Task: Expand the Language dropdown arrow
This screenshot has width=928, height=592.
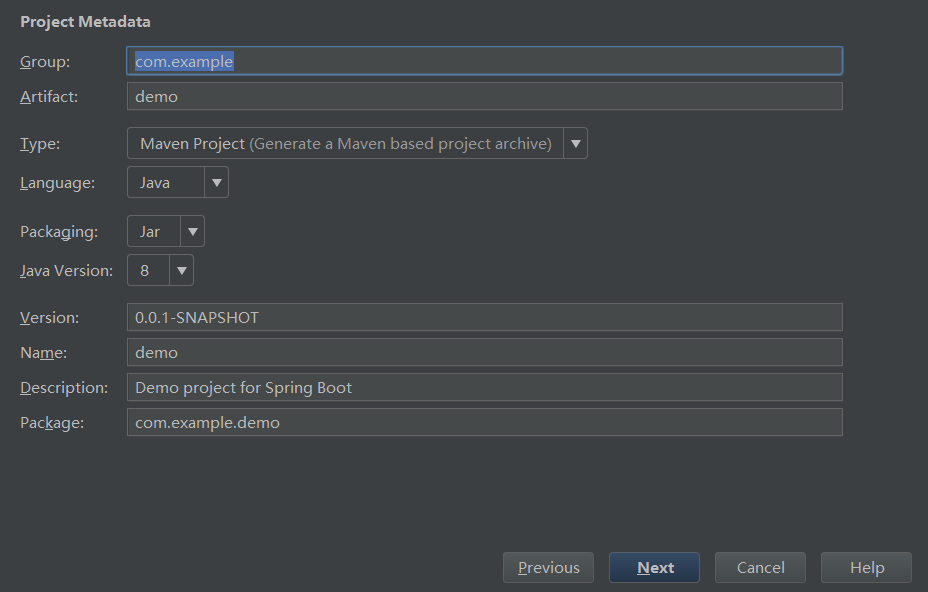Action: click(x=216, y=182)
